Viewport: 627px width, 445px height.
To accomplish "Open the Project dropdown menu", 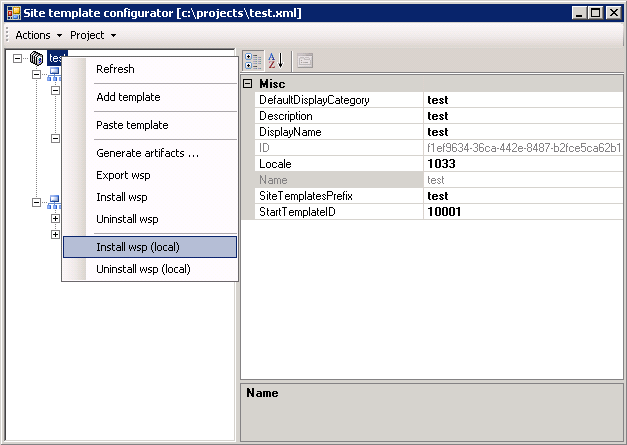I will click(93, 35).
